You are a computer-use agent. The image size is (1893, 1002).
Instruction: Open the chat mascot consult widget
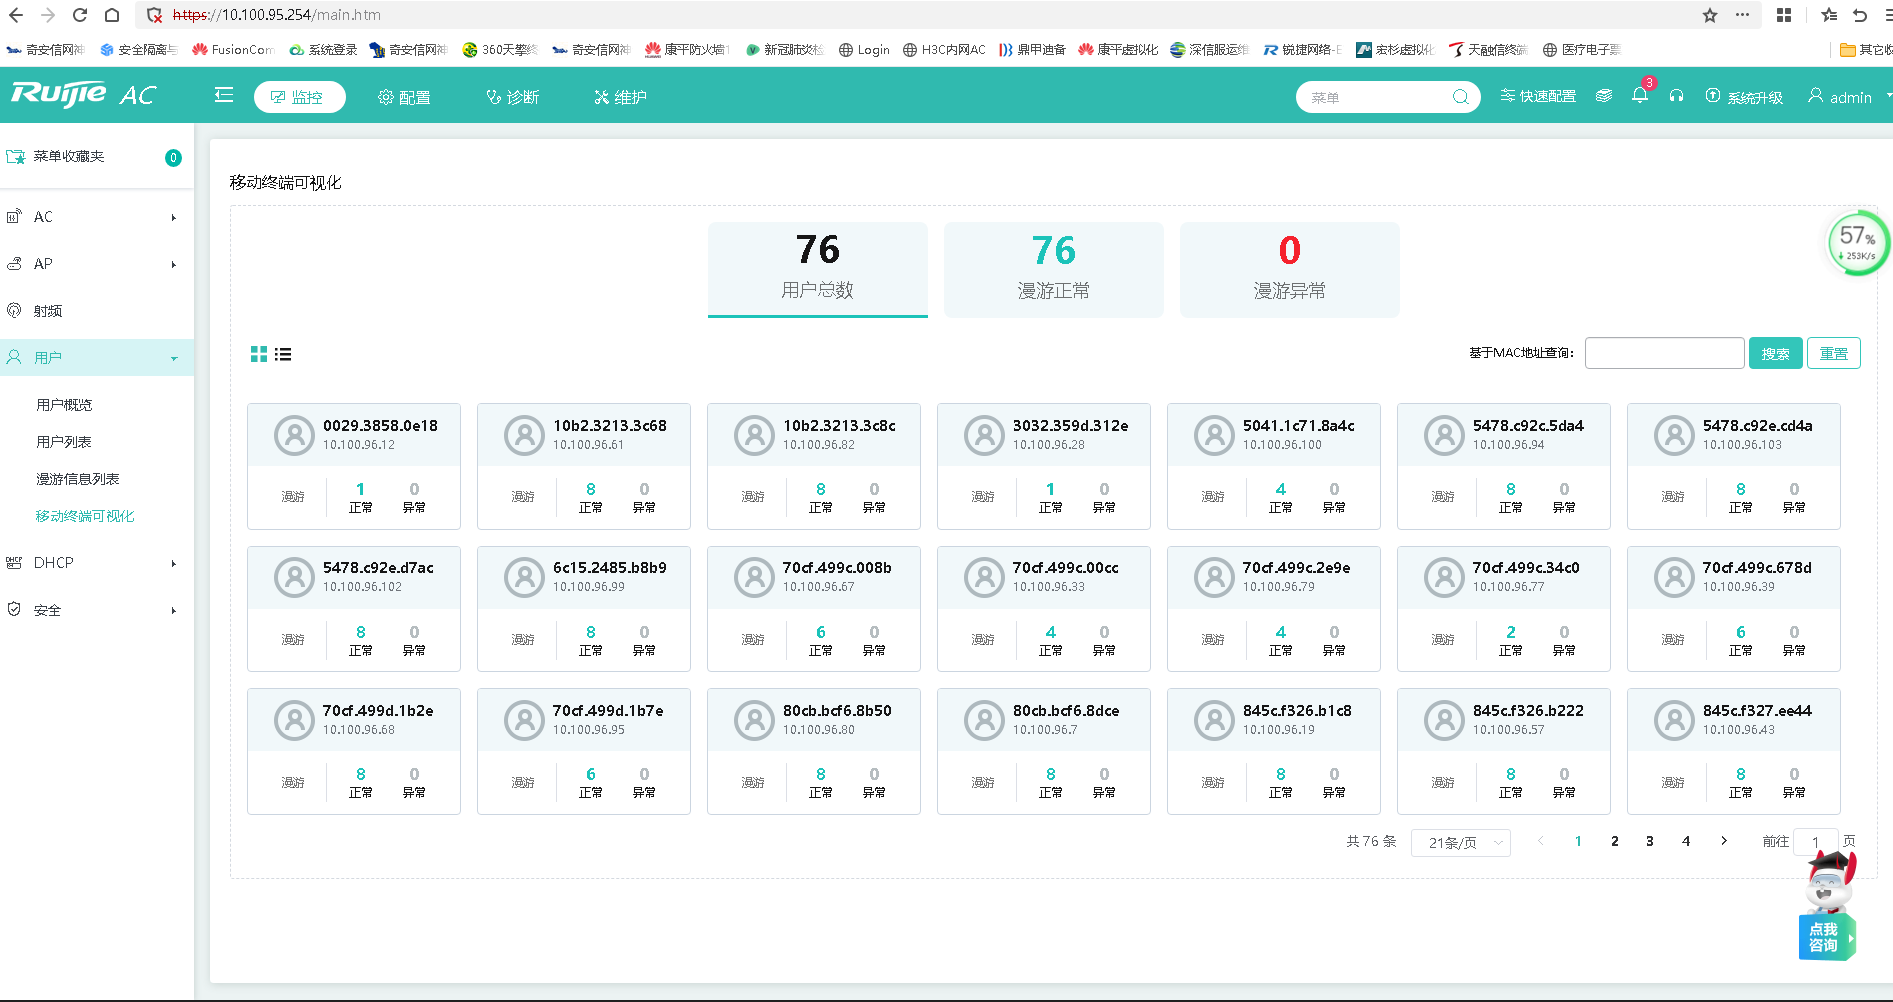[1827, 911]
